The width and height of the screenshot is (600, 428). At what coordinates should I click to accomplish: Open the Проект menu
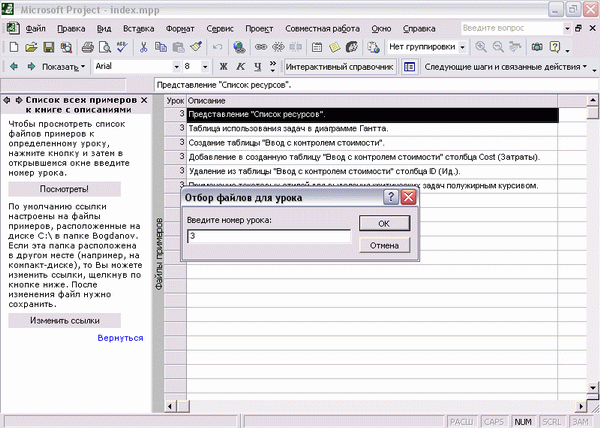click(x=259, y=29)
